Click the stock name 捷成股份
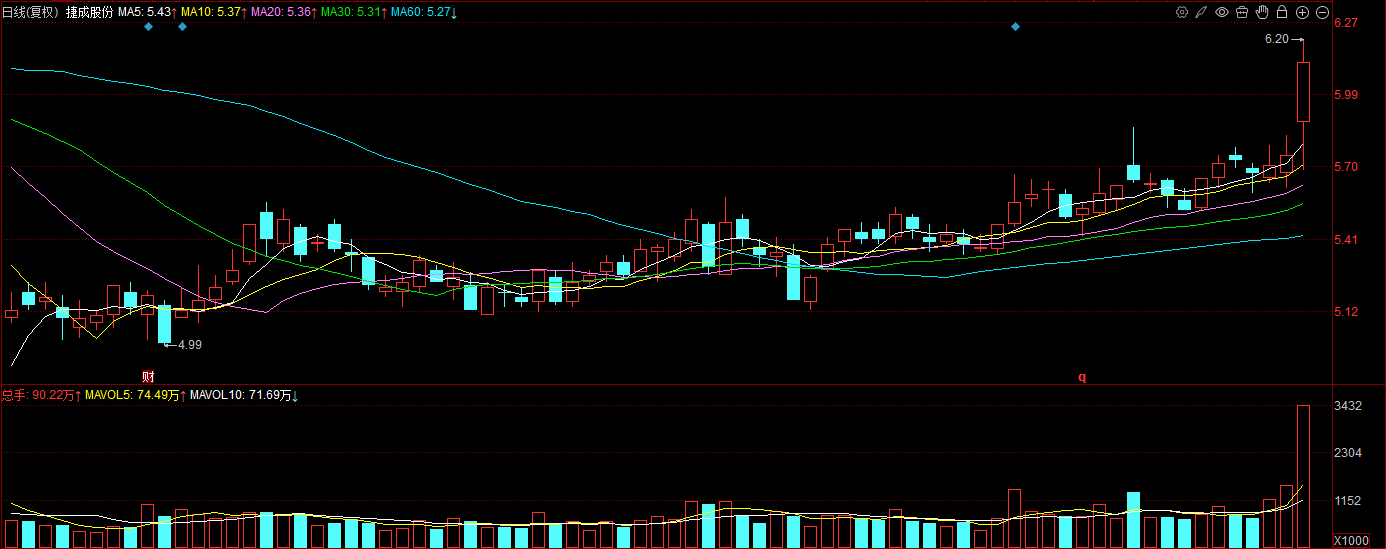The width and height of the screenshot is (1386, 549). pyautogui.click(x=89, y=12)
